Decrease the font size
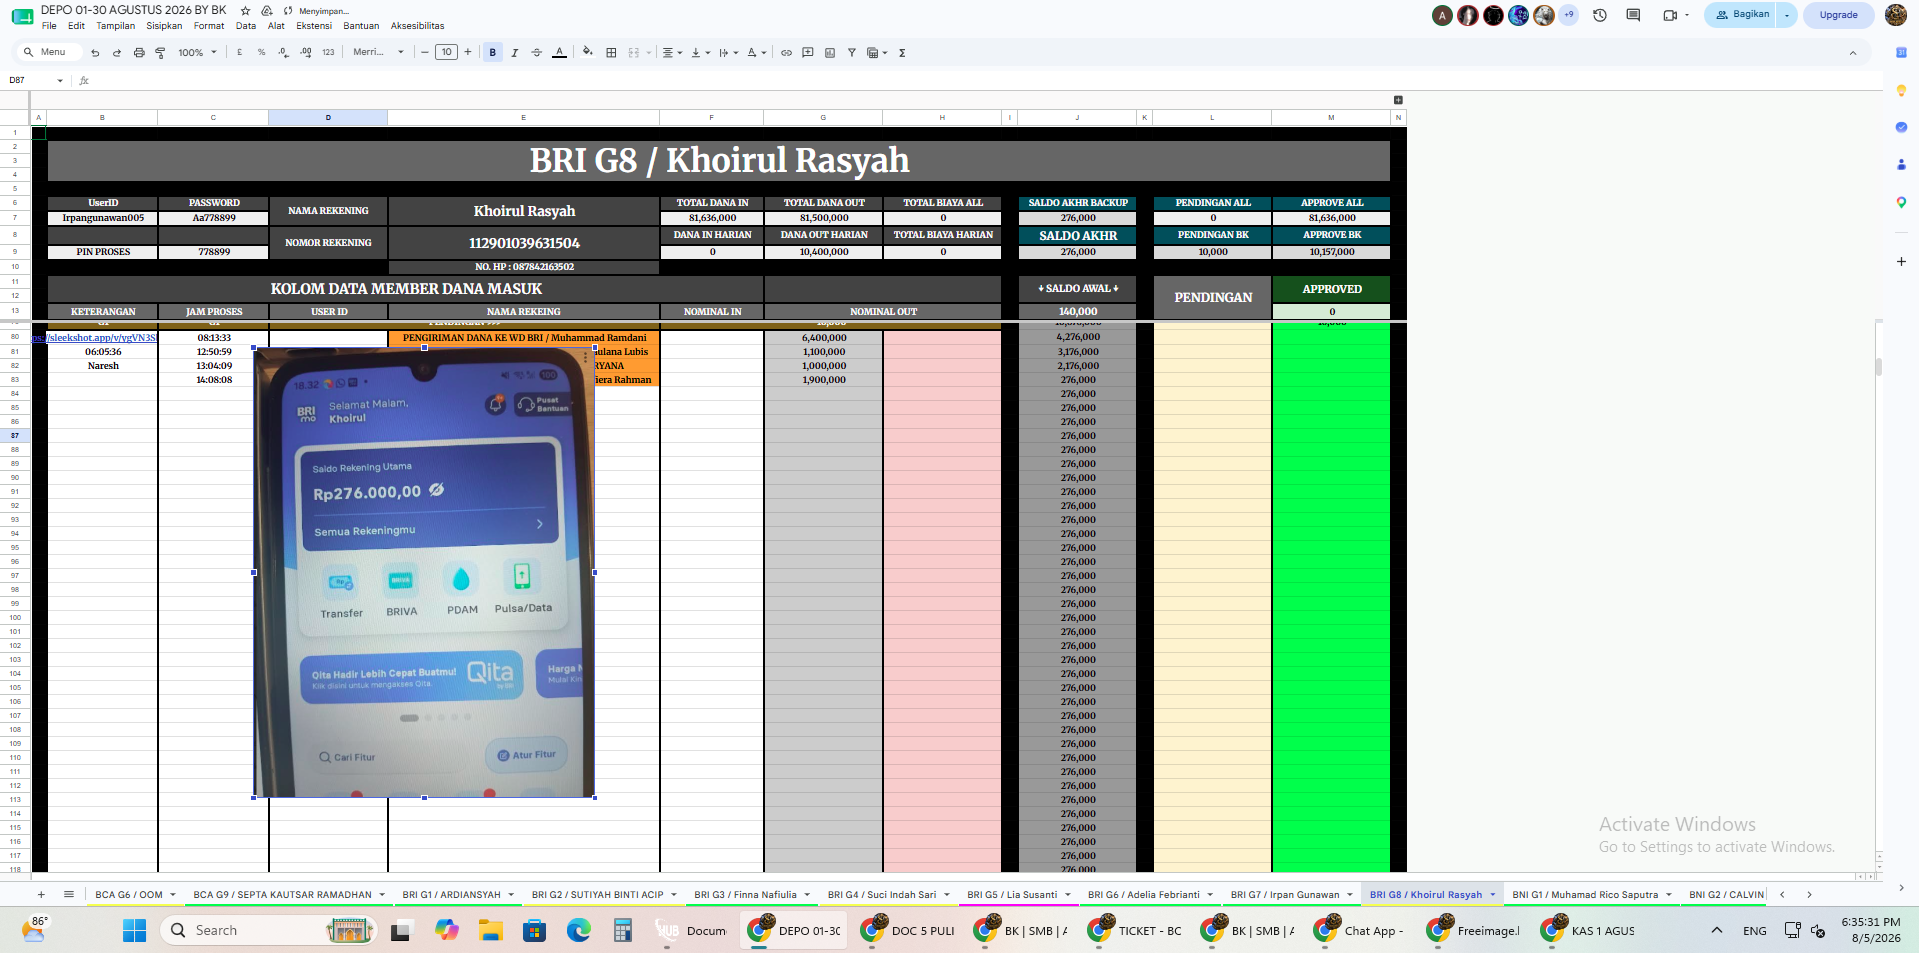The height and width of the screenshot is (953, 1919). (425, 53)
